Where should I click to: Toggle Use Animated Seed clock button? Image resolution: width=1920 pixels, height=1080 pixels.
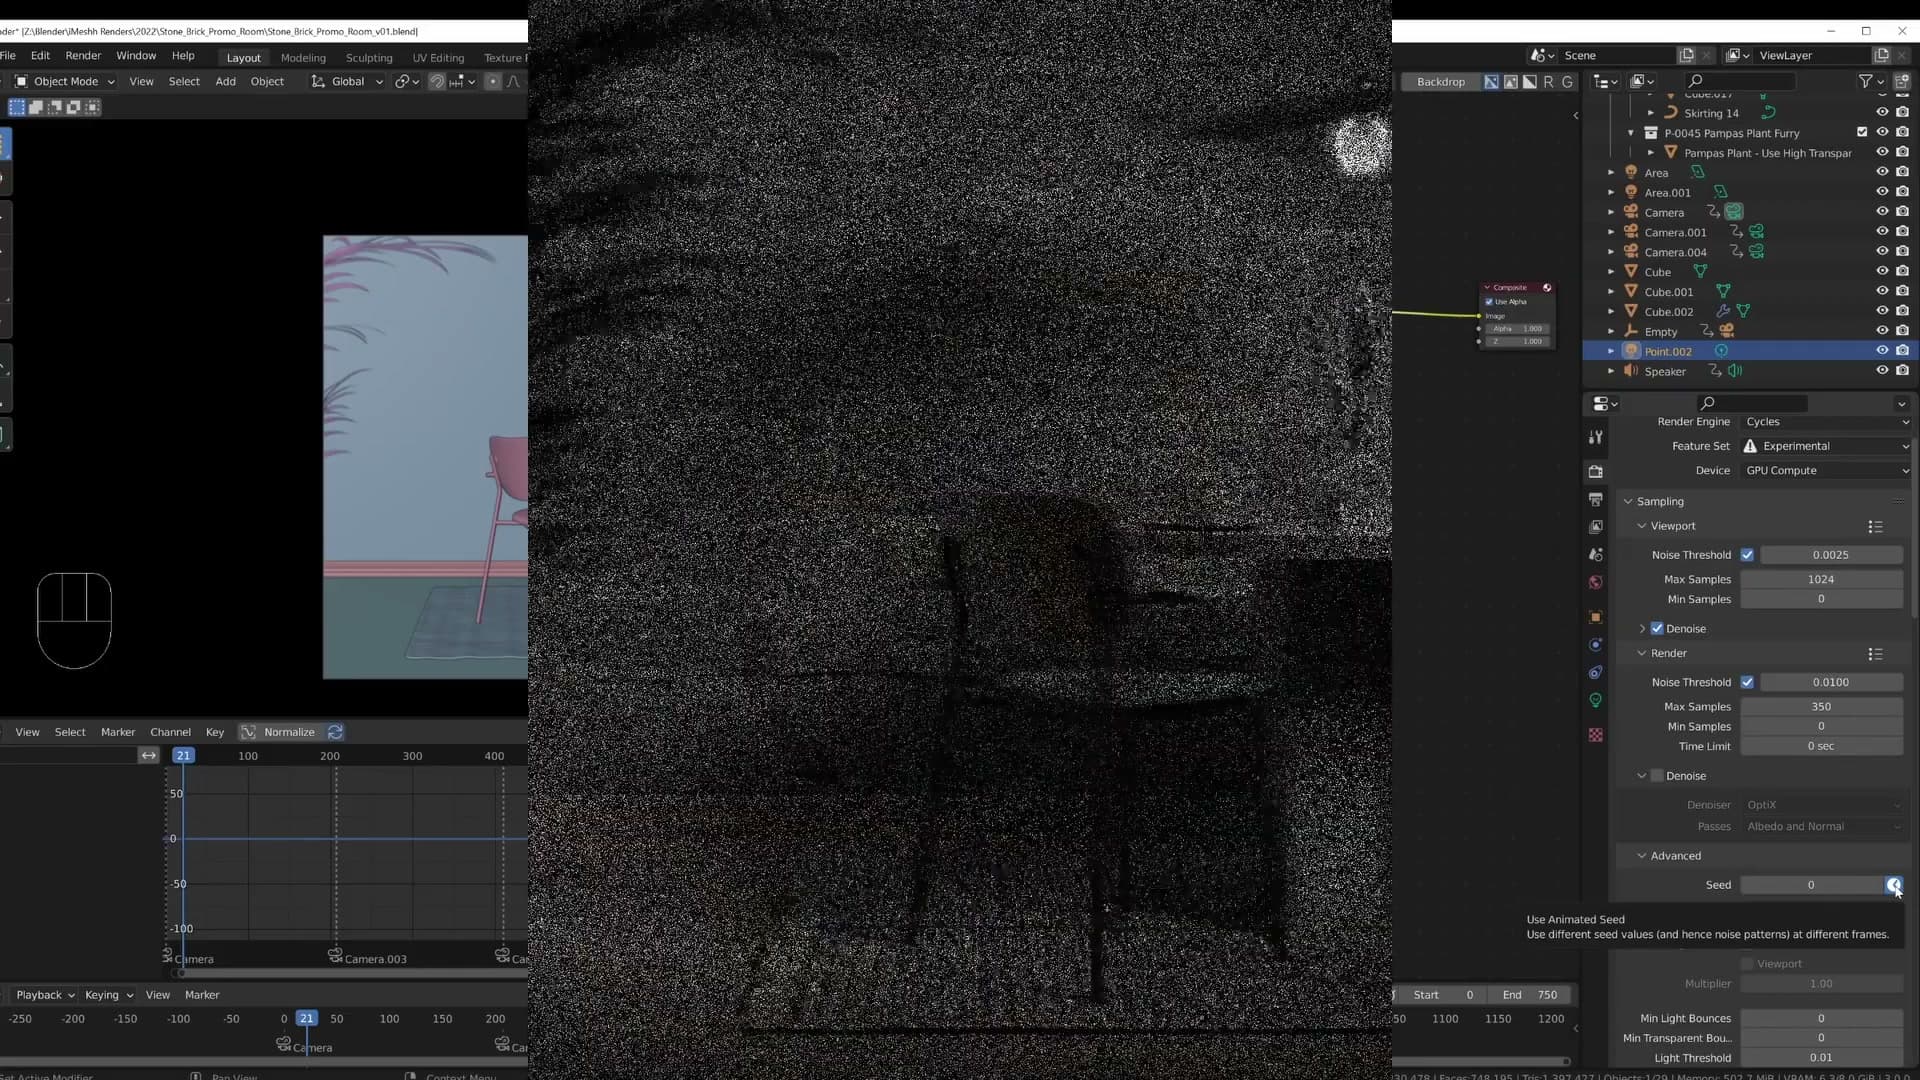[x=1893, y=885]
